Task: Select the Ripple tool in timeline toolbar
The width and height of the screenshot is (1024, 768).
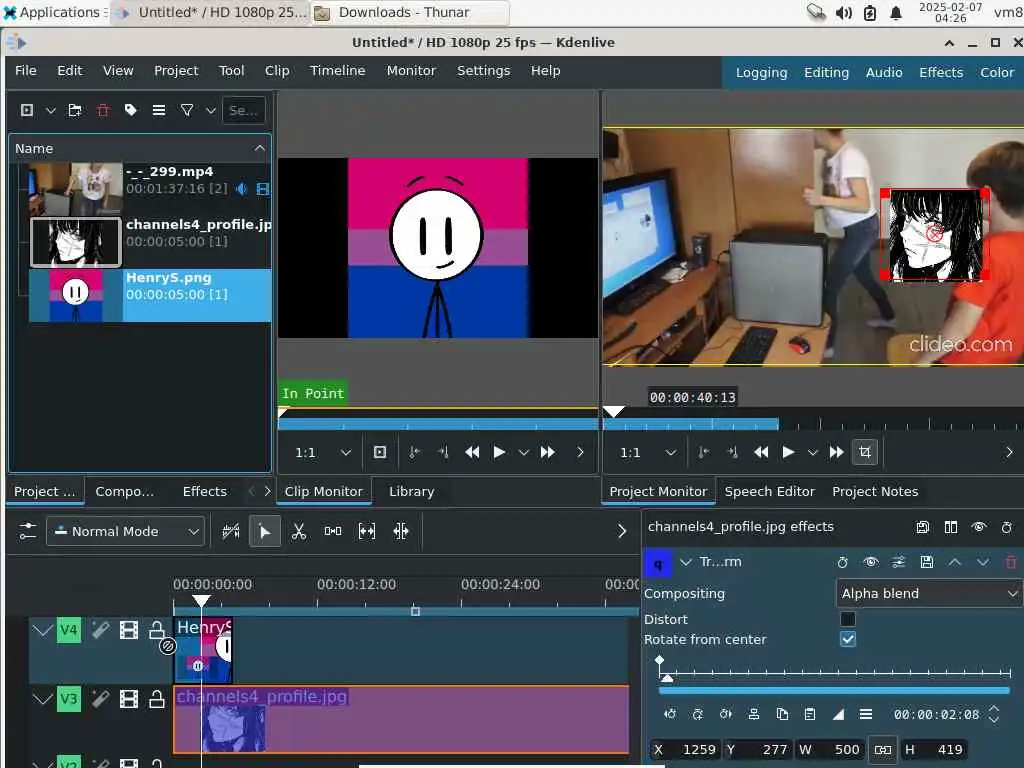Action: pyautogui.click(x=401, y=531)
